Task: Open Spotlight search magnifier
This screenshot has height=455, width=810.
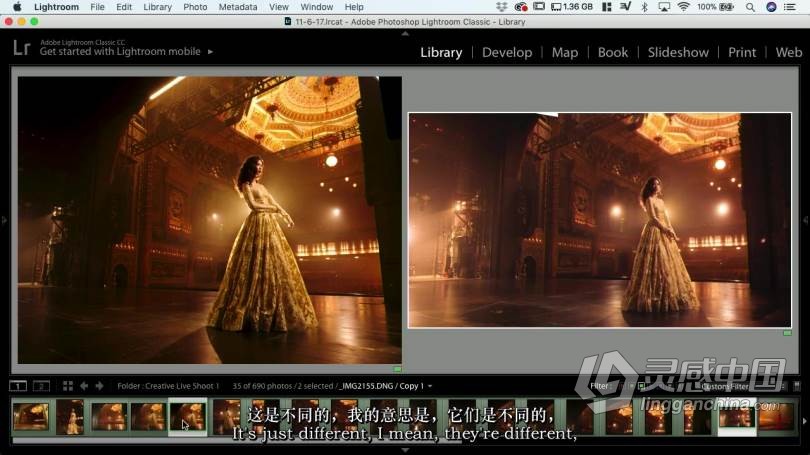Action: coord(750,7)
